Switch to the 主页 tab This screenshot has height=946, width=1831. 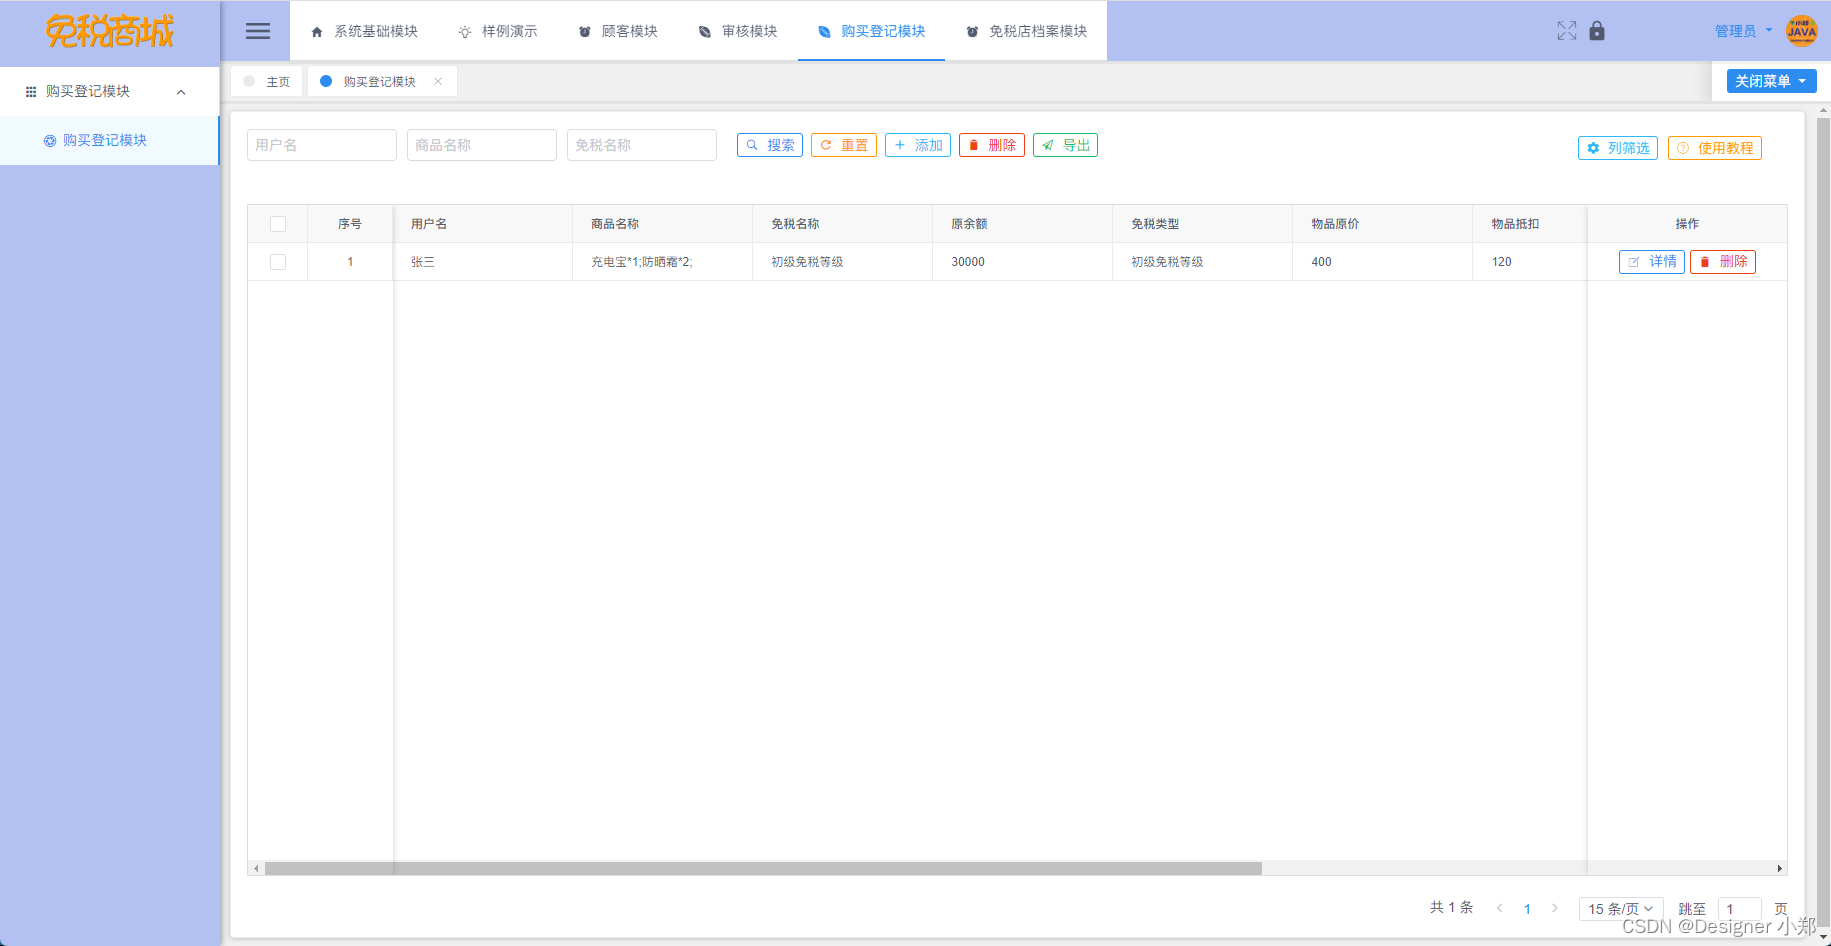(267, 82)
